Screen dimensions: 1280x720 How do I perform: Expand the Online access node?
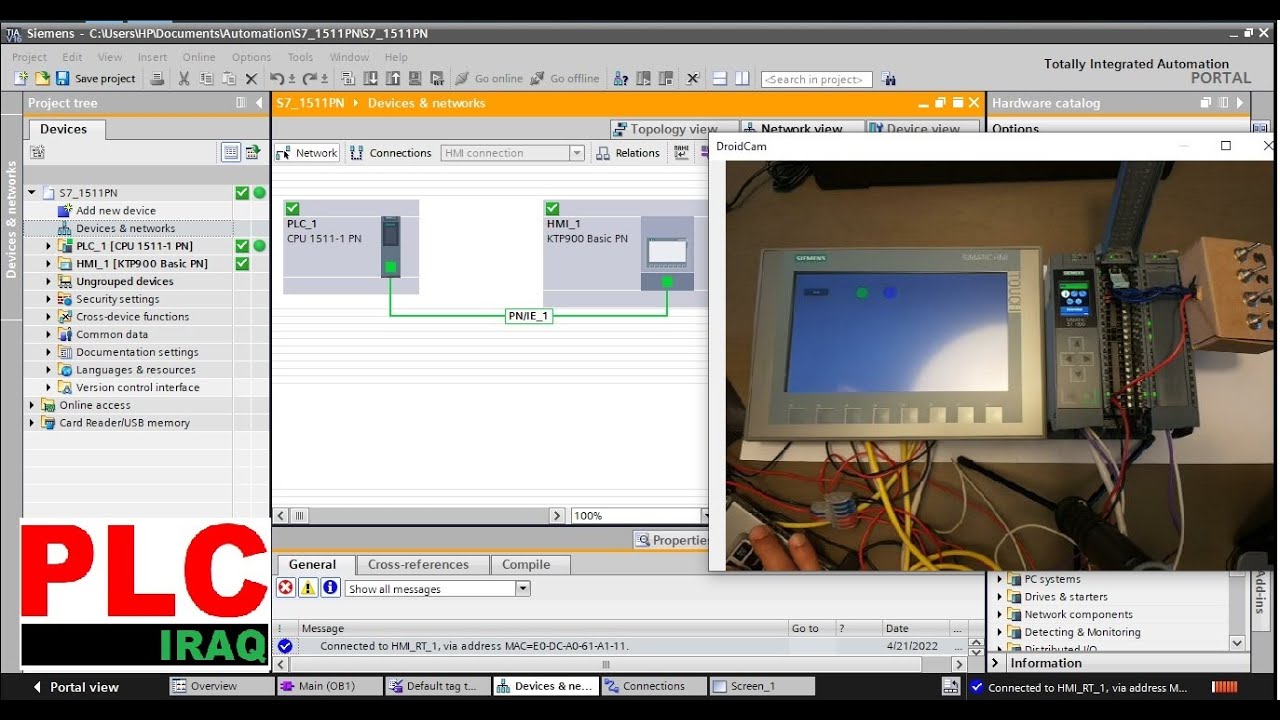[32, 405]
